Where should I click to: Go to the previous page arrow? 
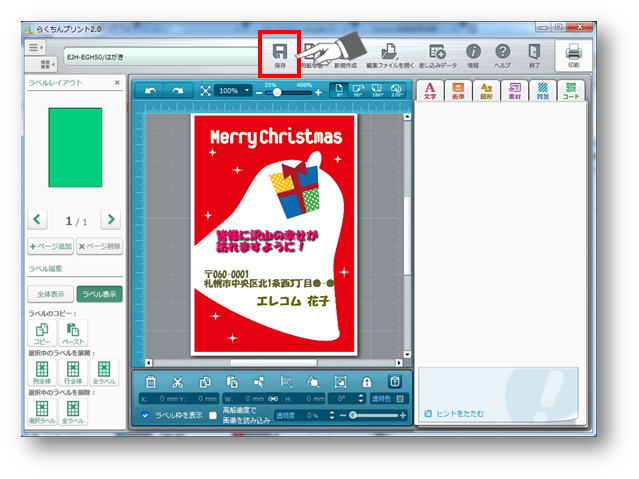tap(37, 220)
